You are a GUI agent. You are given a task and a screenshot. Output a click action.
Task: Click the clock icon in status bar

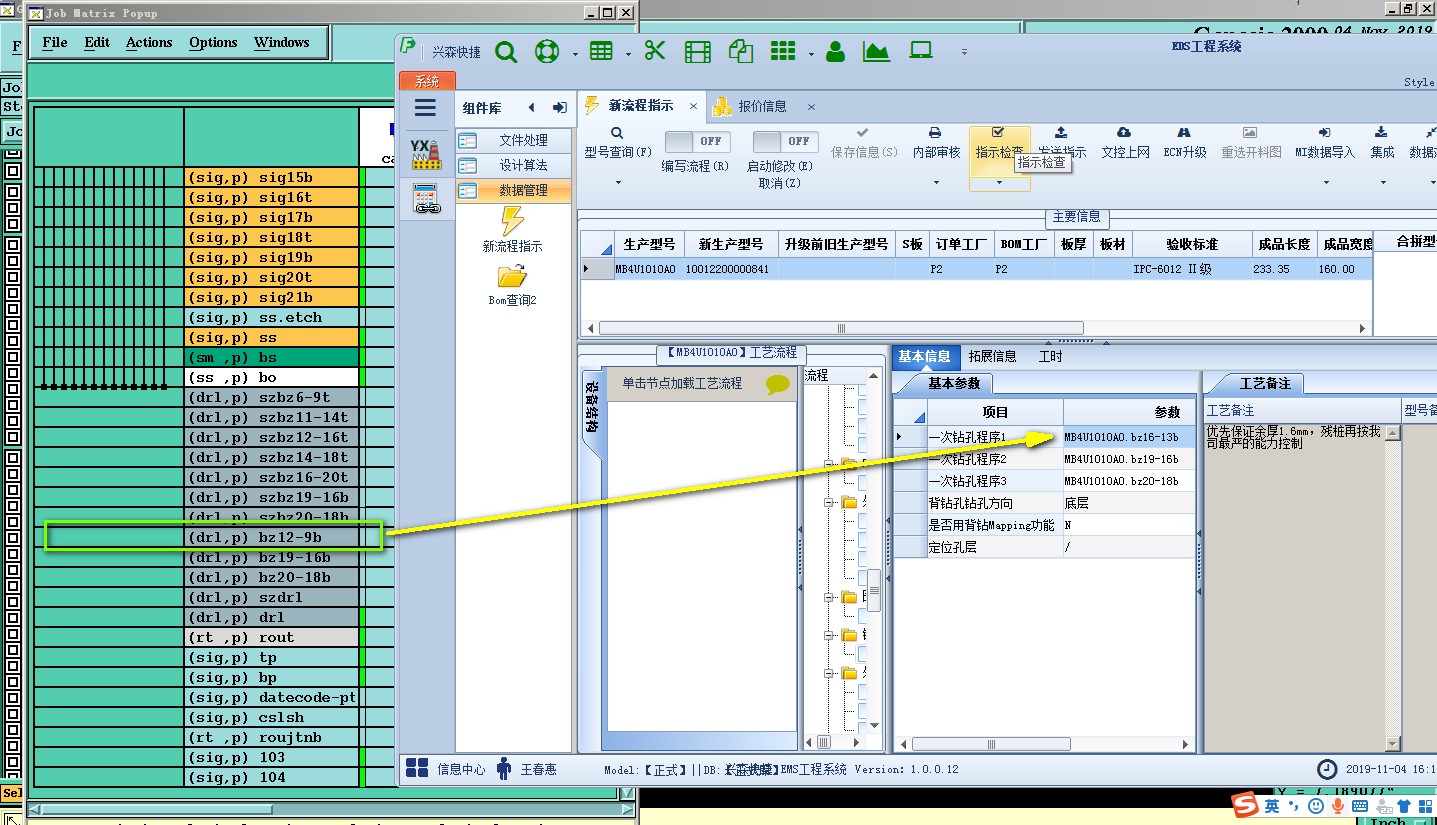[1326, 769]
